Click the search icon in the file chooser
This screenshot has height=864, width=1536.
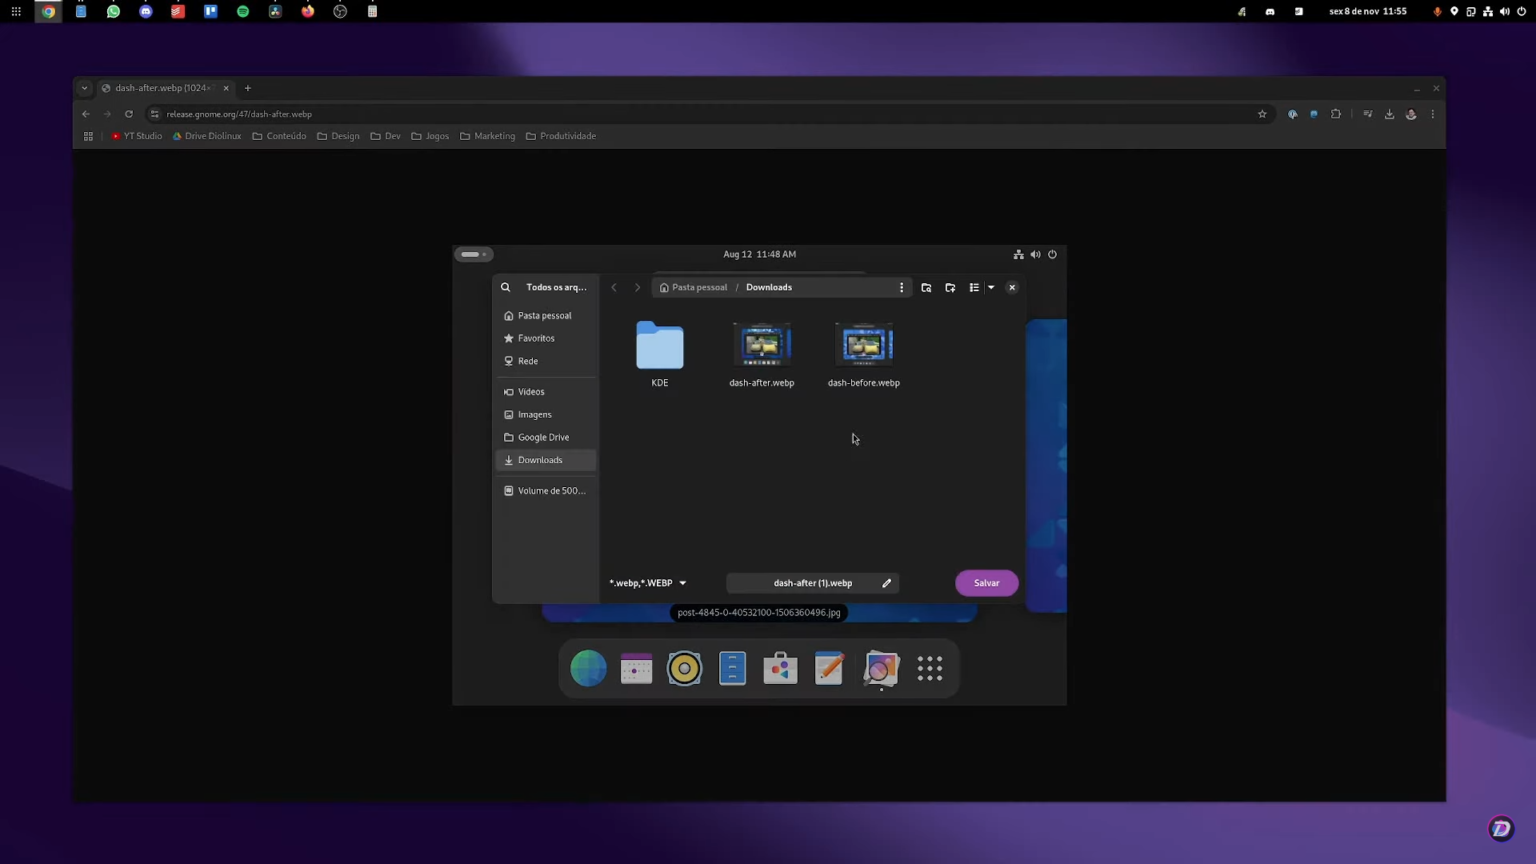[x=505, y=287]
